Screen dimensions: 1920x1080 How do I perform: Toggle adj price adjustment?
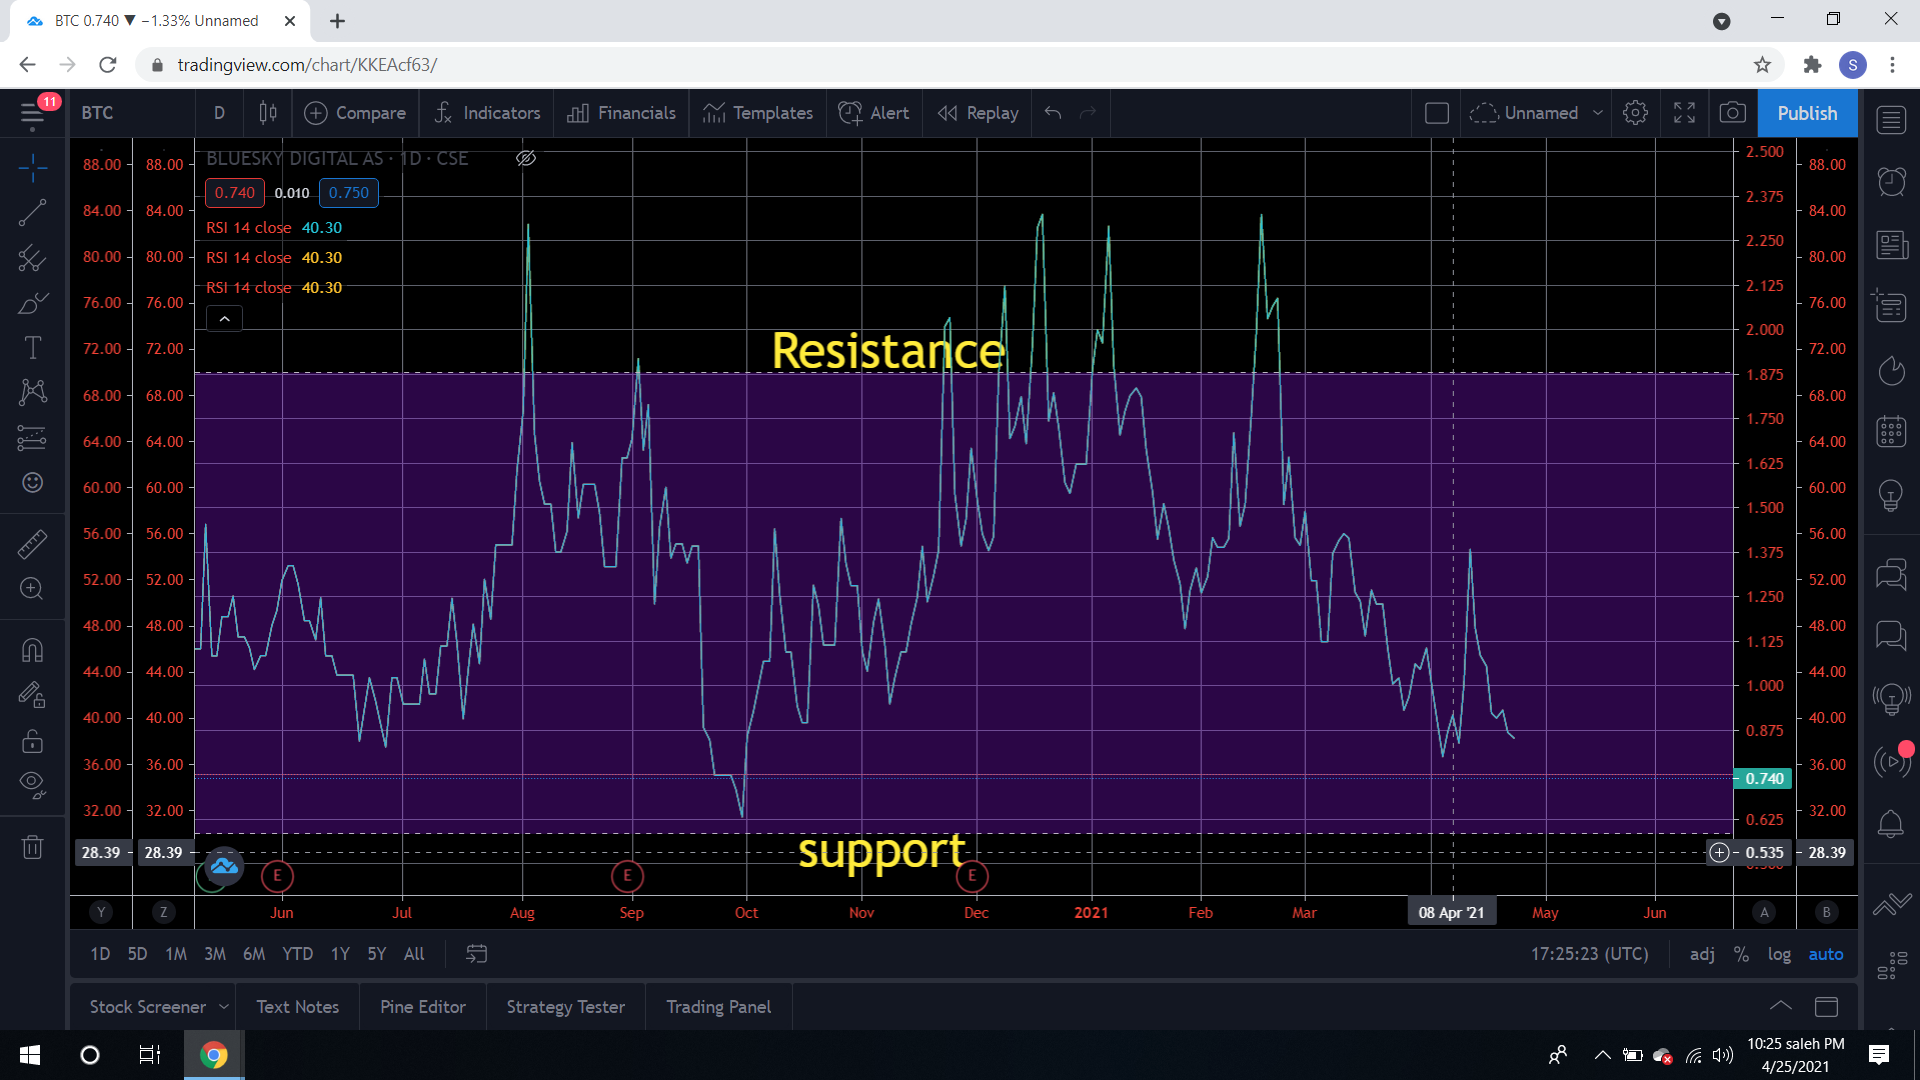(1702, 954)
